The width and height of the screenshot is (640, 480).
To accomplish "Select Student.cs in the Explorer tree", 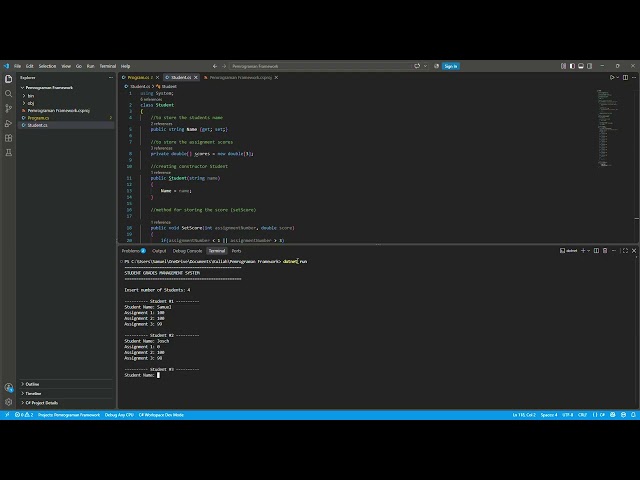I will pos(65,125).
